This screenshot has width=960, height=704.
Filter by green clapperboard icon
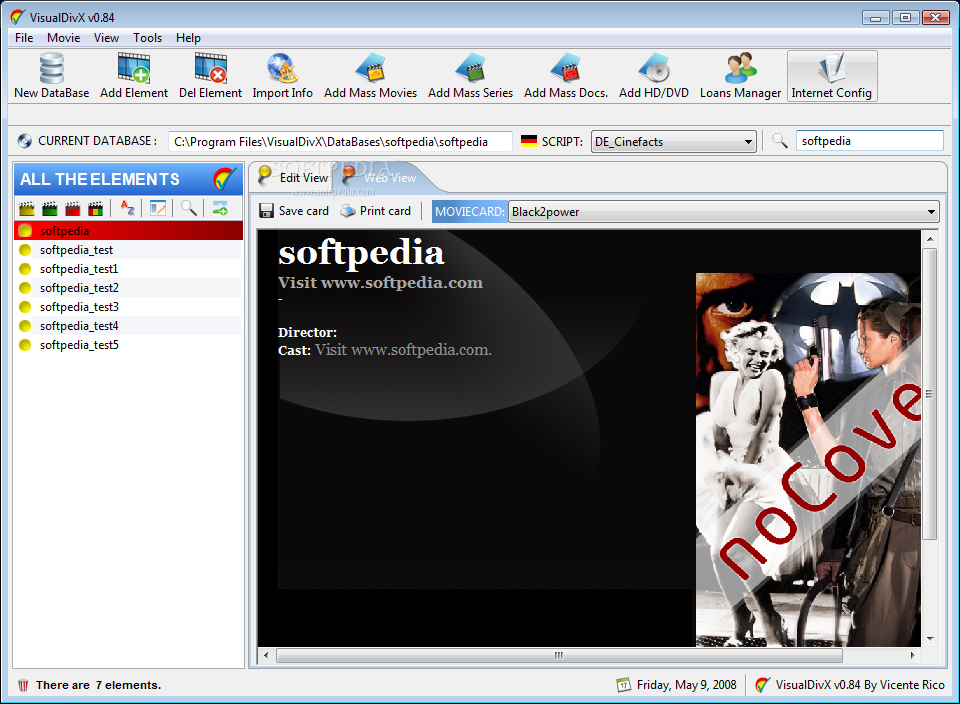pos(50,209)
